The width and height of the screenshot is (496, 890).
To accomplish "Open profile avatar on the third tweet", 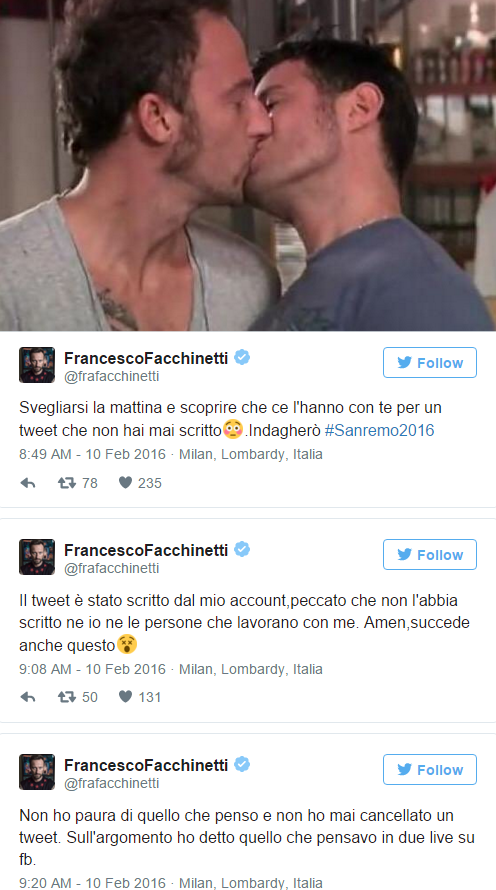I will point(37,772).
